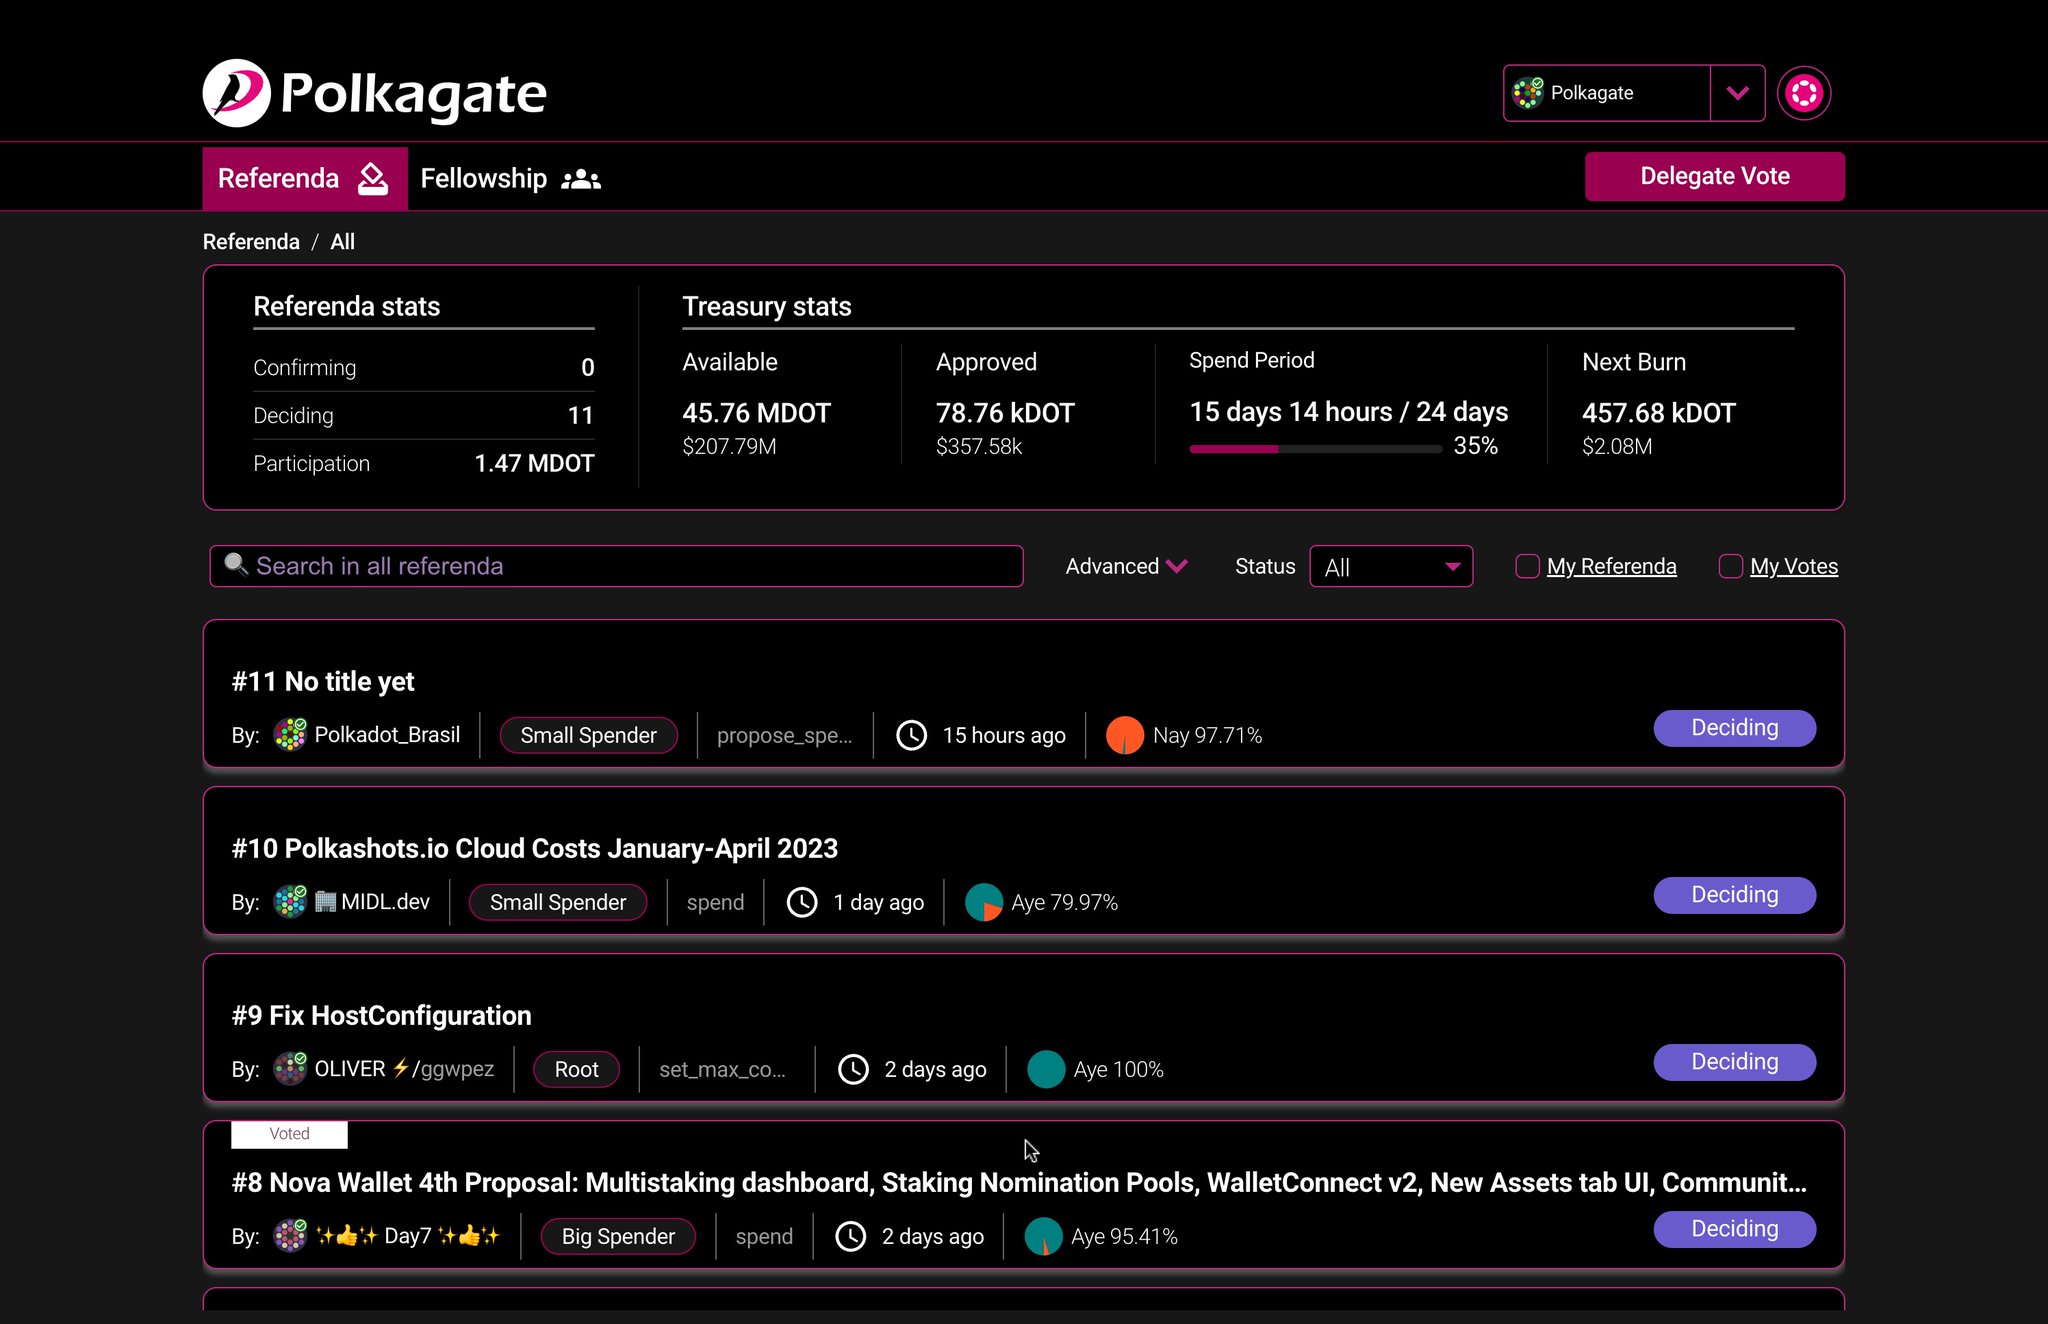The width and height of the screenshot is (2048, 1324).
Task: Click the ballot box icon next to Referenda
Action: pos(373,178)
